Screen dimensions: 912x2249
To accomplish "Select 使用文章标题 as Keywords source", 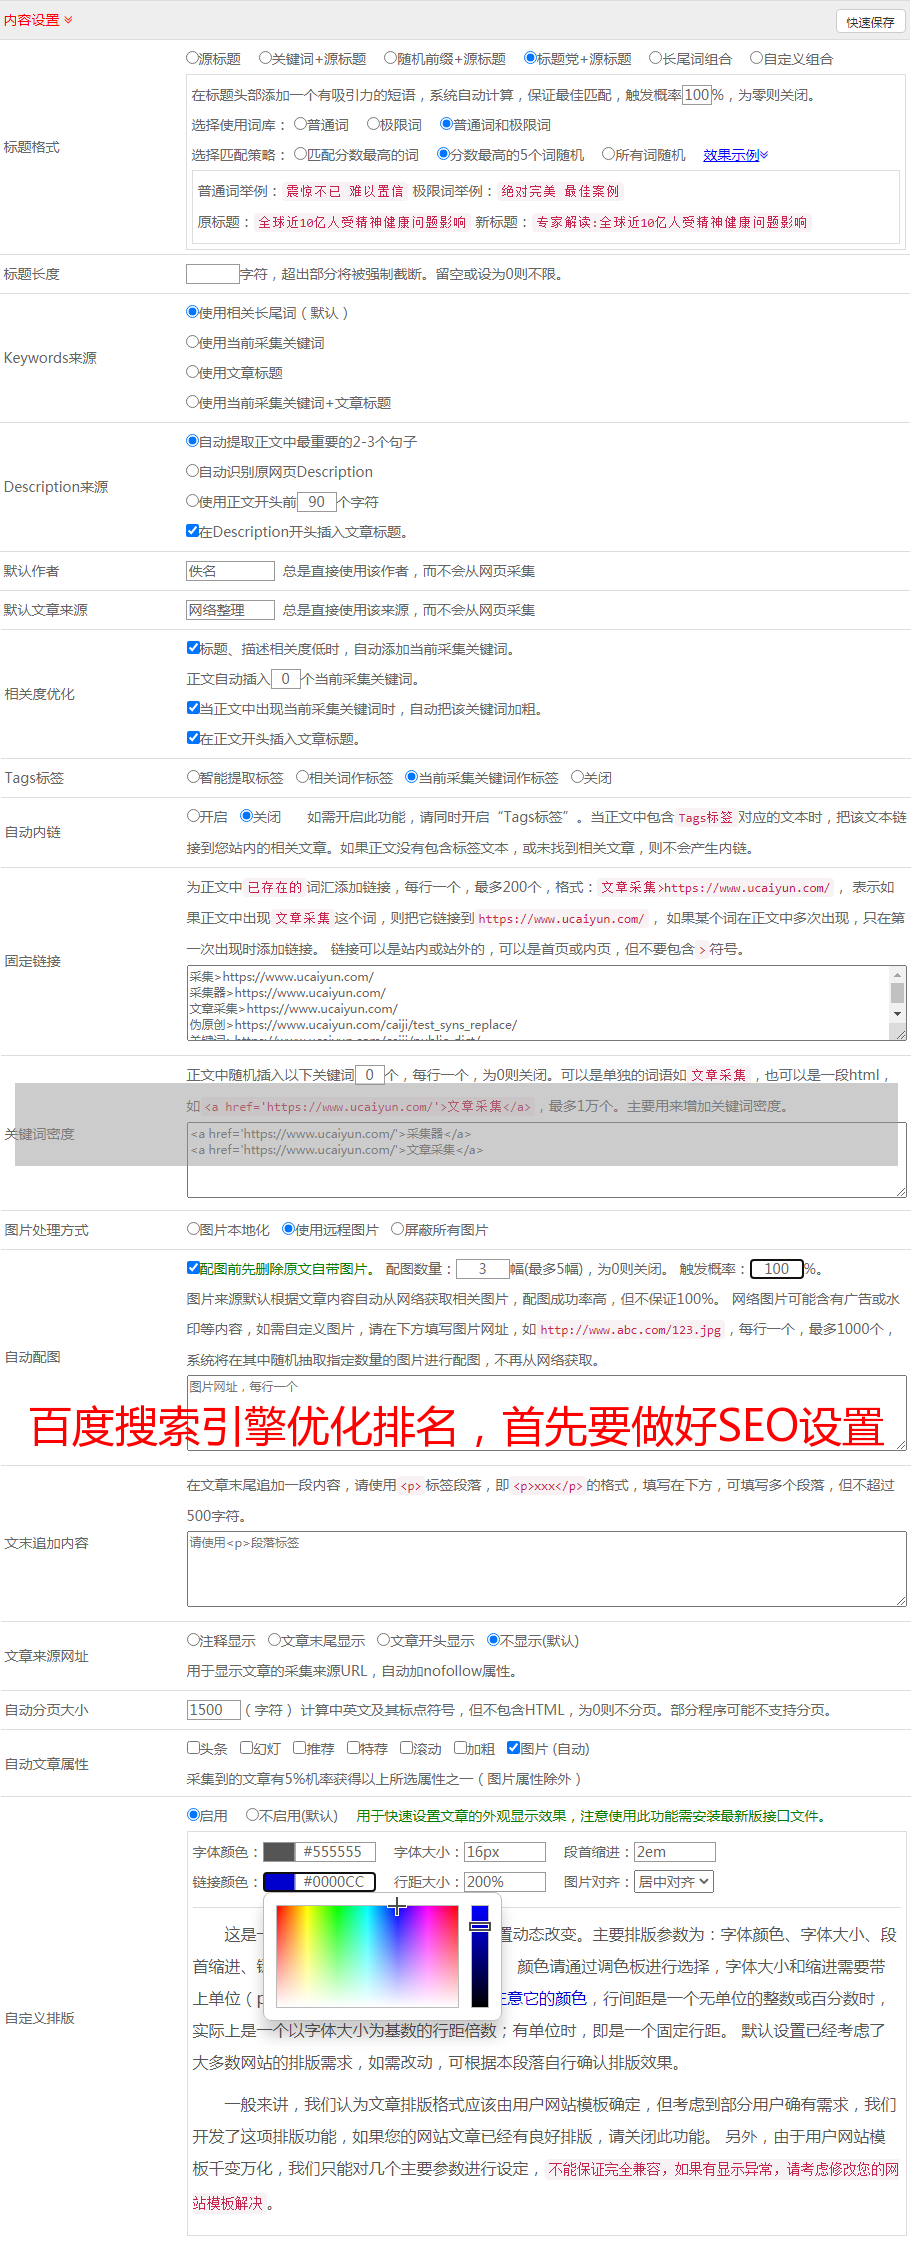I will coord(192,372).
